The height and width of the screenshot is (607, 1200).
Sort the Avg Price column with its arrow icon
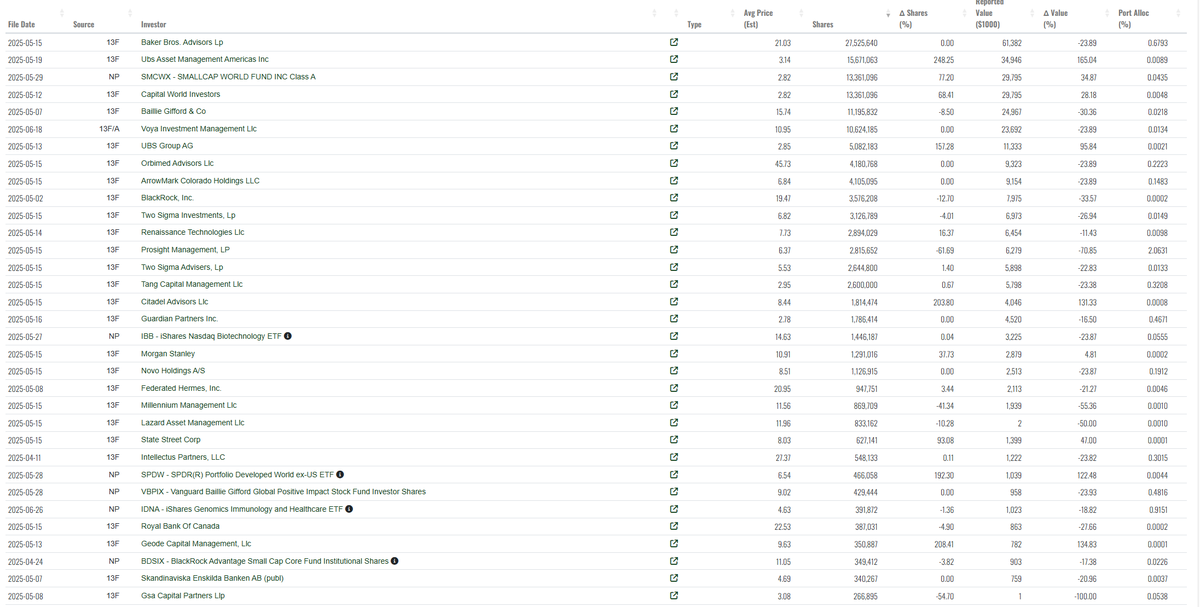point(802,14)
